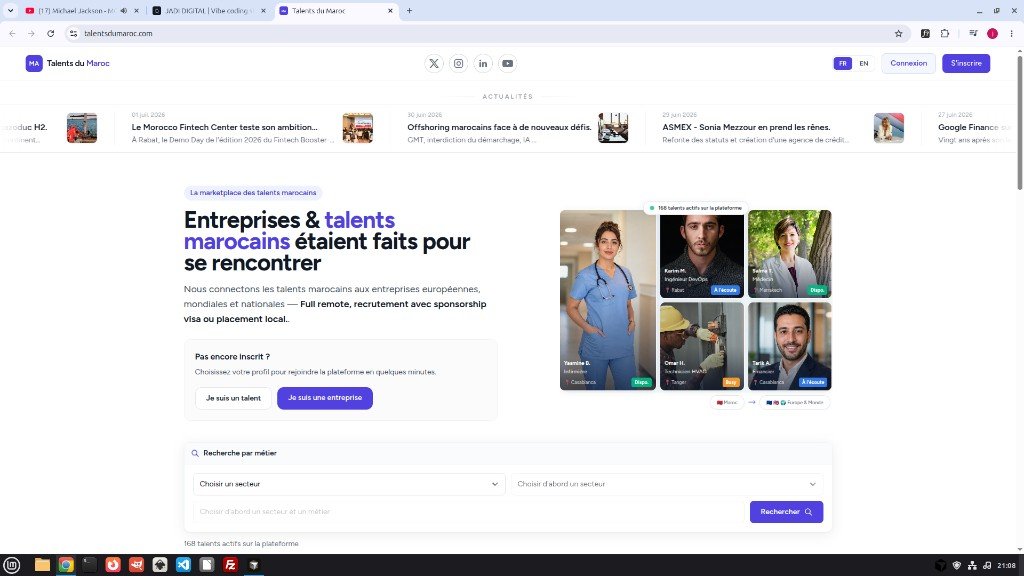
Task: Select Karim M. DevOps profile card
Action: coord(701,254)
